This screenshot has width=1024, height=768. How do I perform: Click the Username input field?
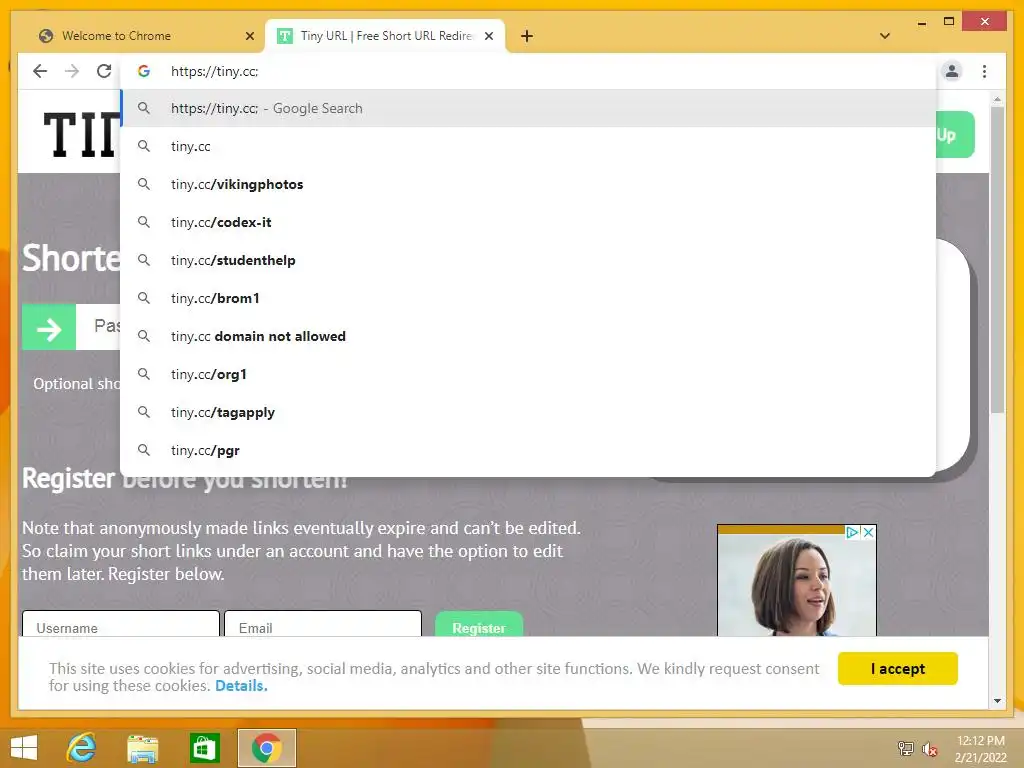pyautogui.click(x=121, y=624)
